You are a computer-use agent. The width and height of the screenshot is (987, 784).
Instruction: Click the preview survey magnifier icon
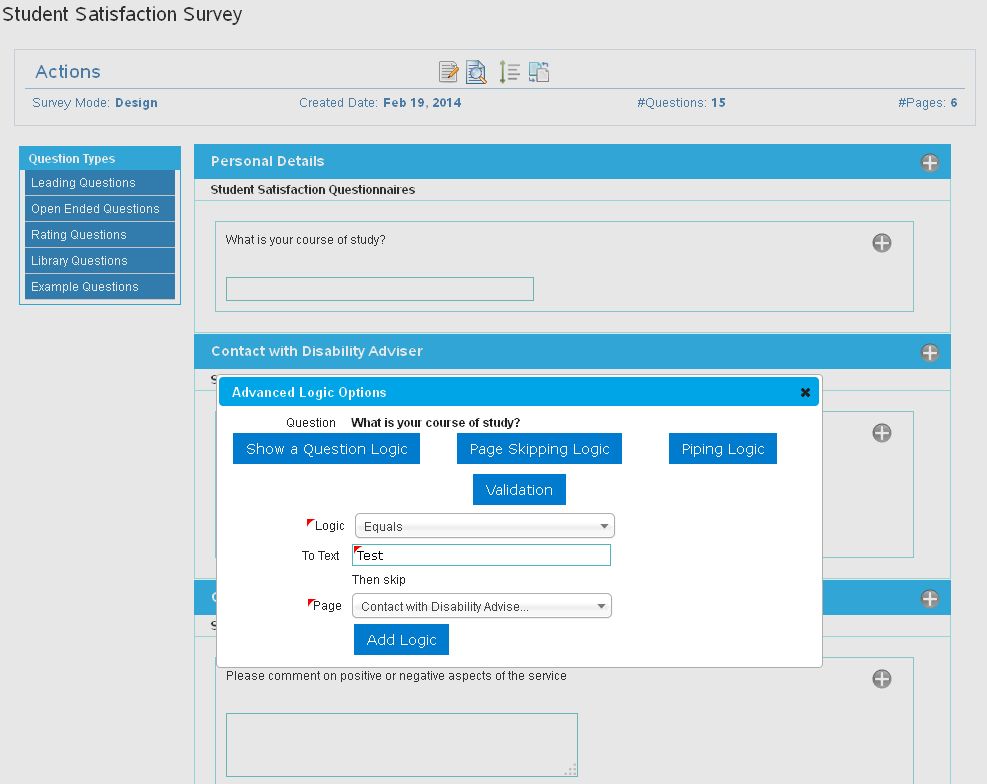coord(477,72)
